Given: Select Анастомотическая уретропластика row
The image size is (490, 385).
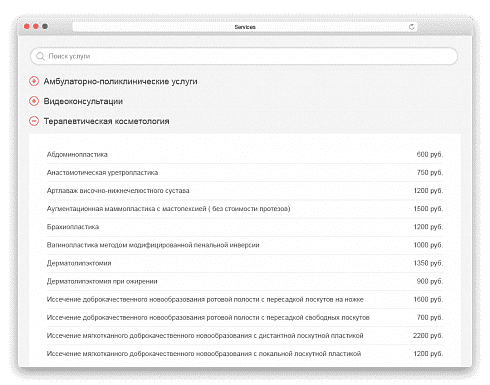Looking at the screenshot, I should pos(245,173).
